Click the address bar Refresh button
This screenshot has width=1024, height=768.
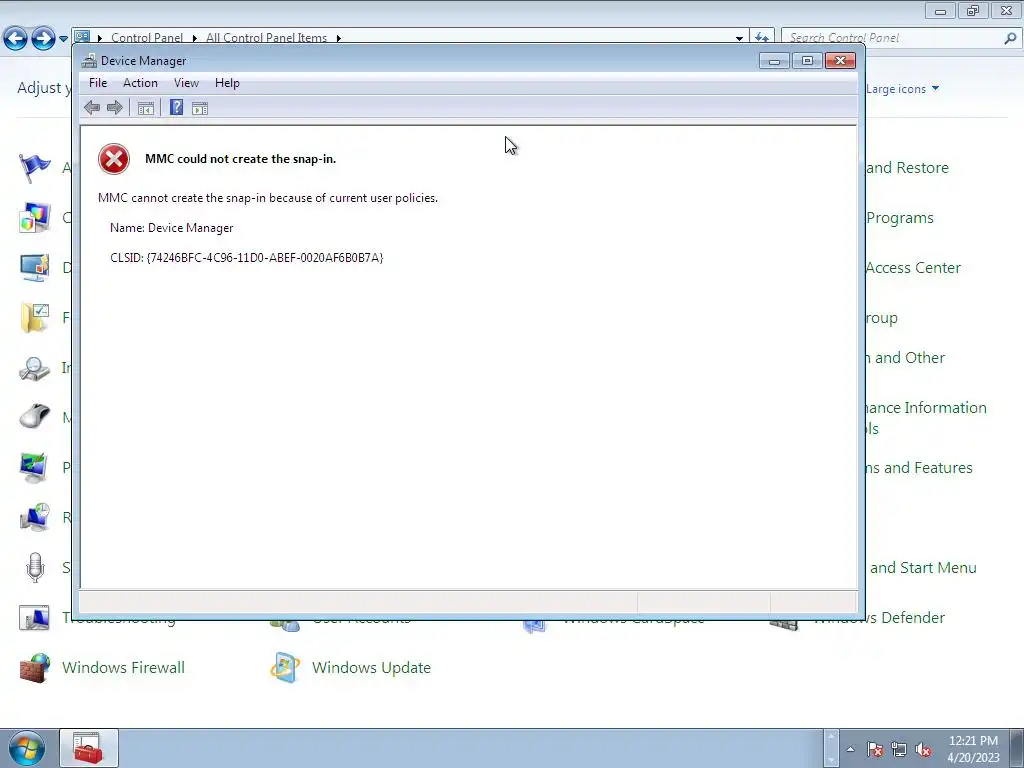click(x=761, y=38)
